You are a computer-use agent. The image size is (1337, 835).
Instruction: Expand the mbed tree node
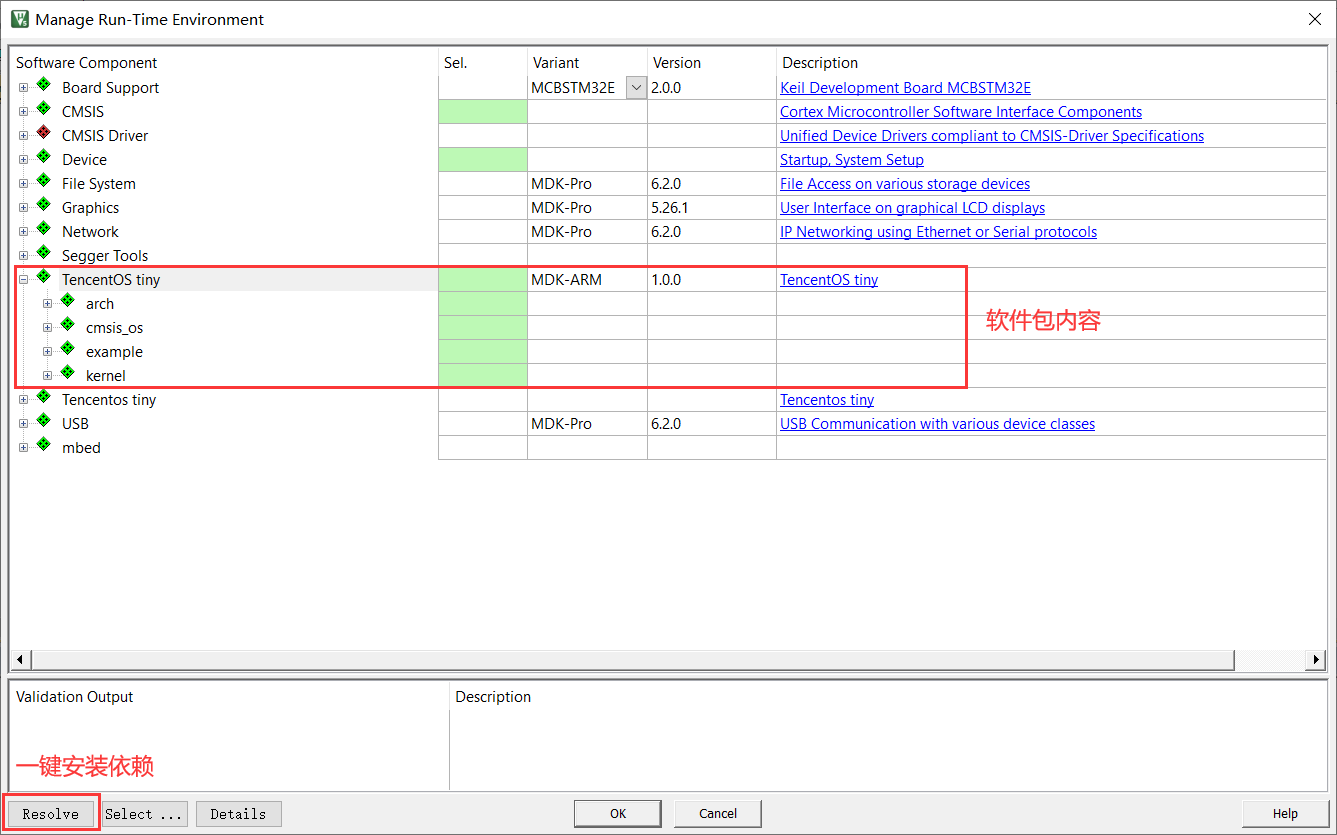click(x=23, y=448)
